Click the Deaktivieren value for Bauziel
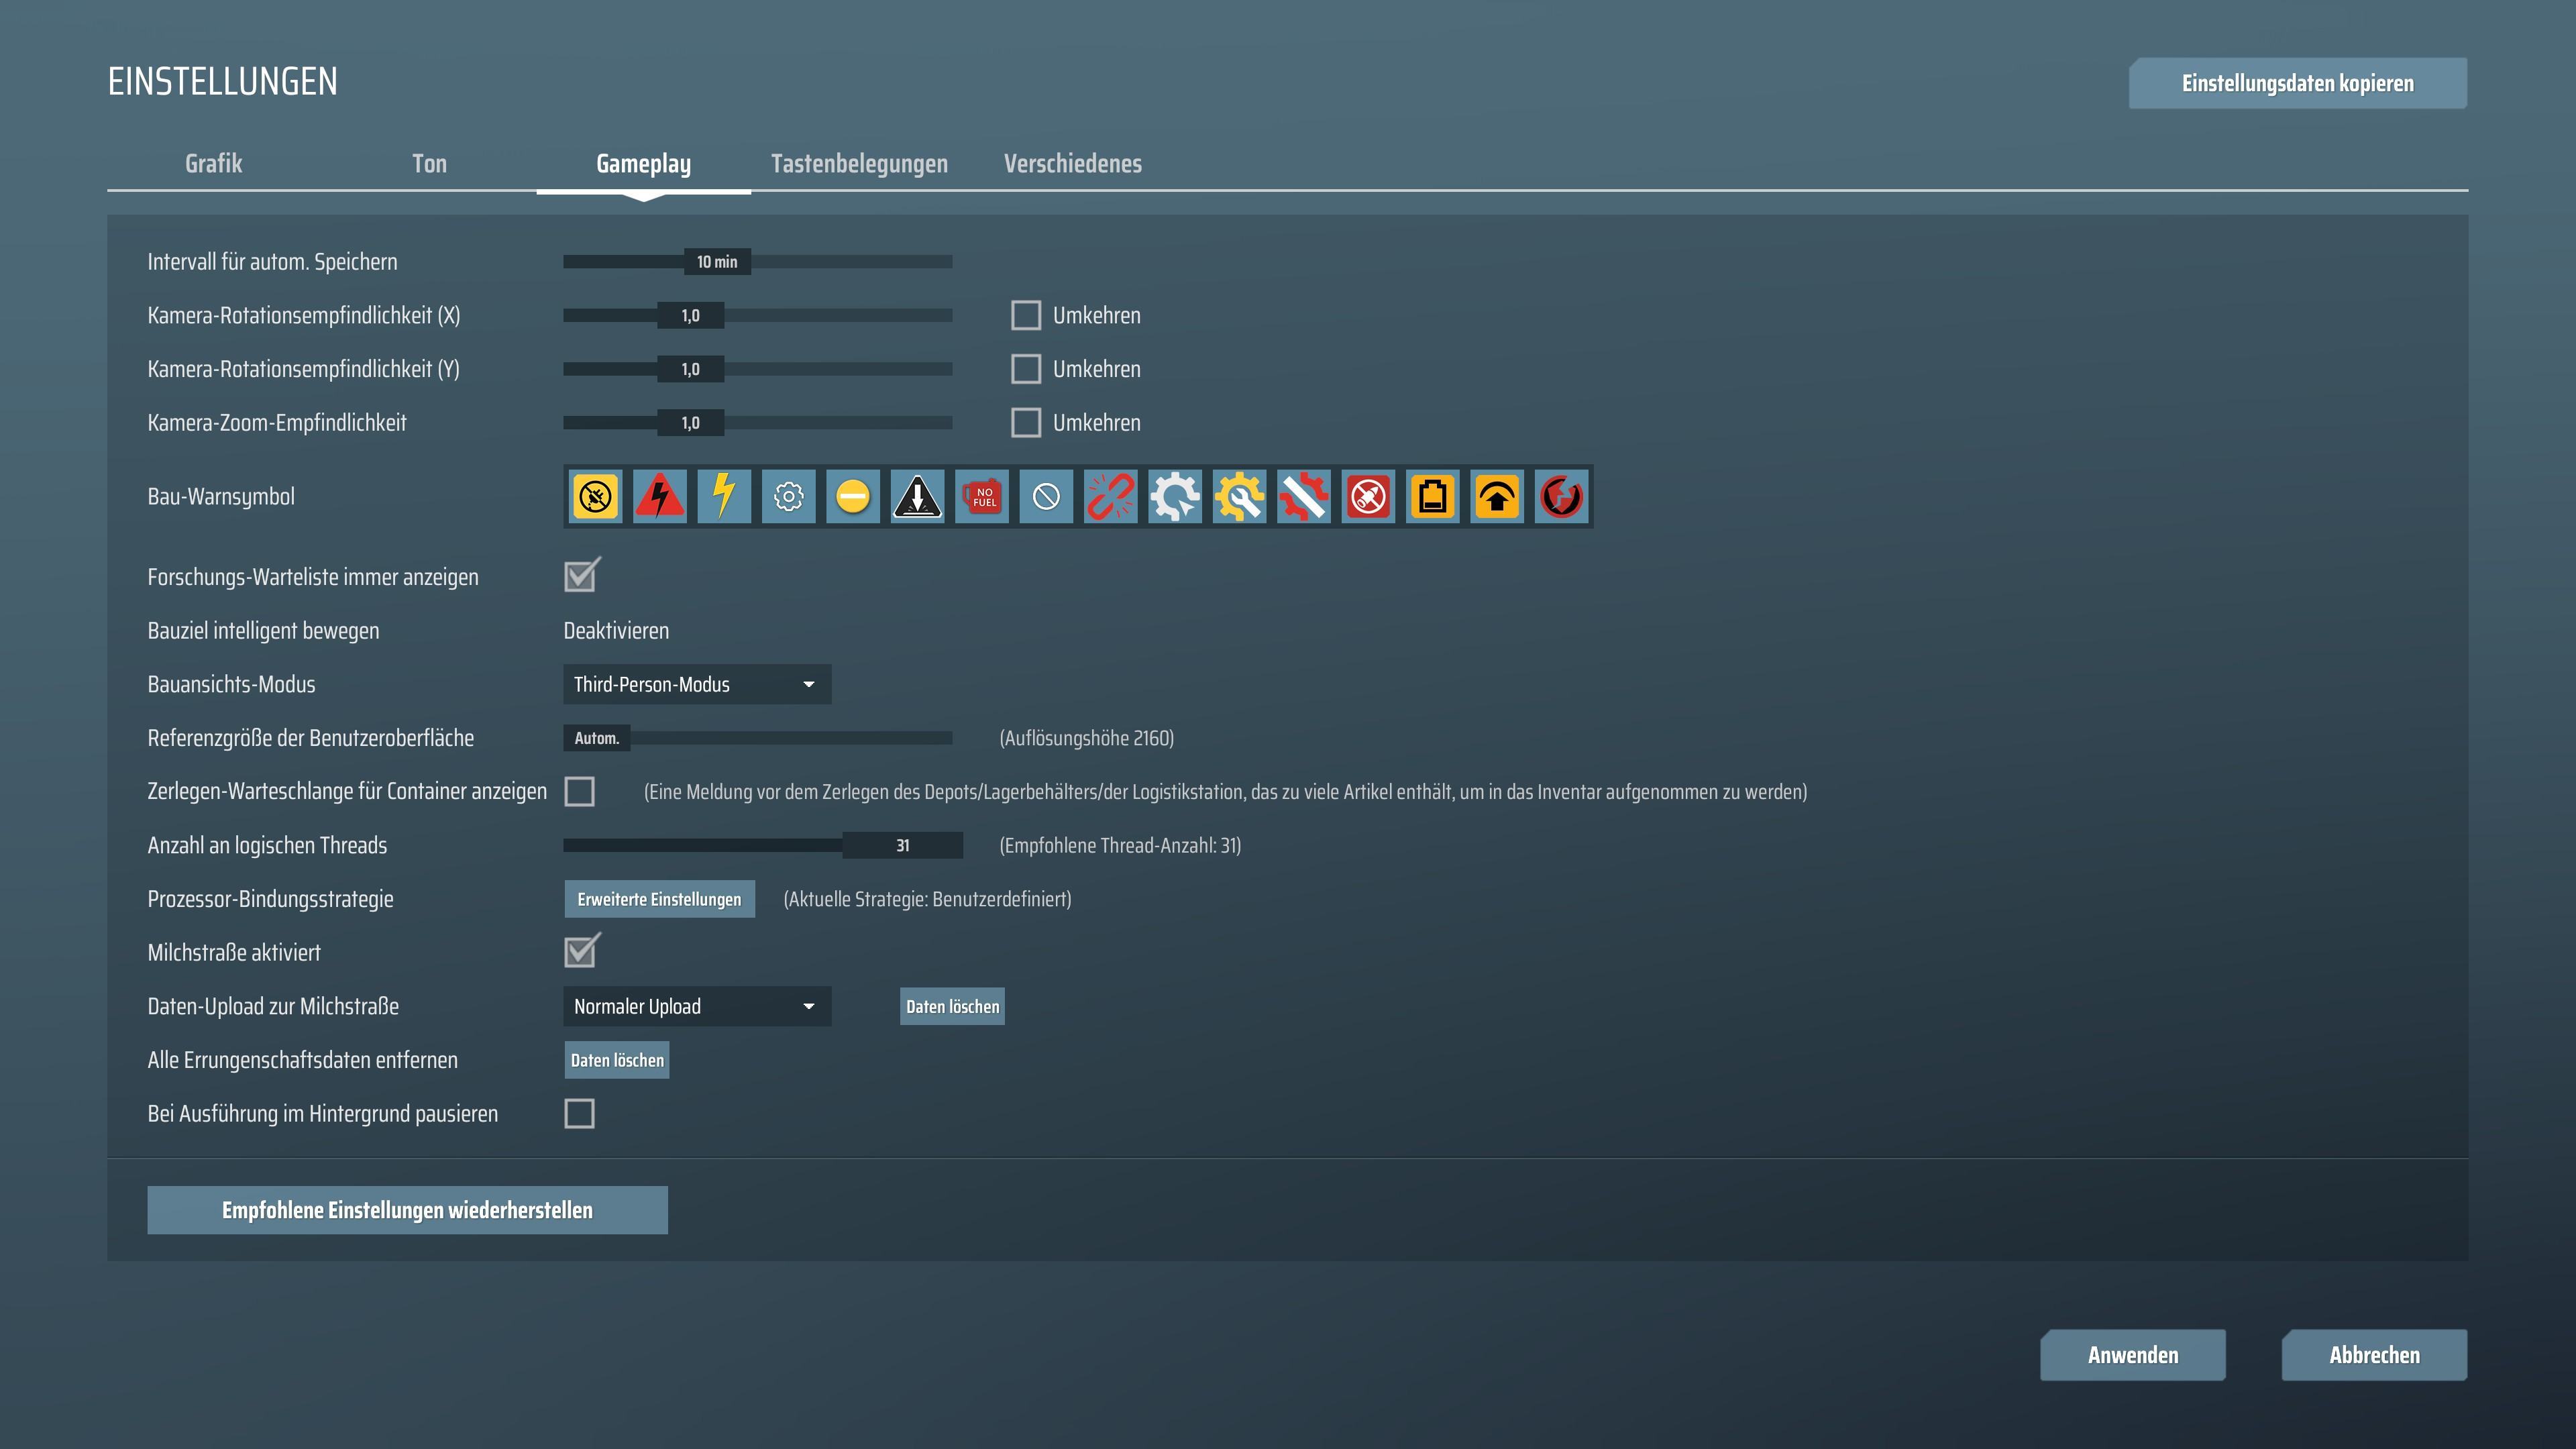2576x1449 pixels. [x=616, y=631]
